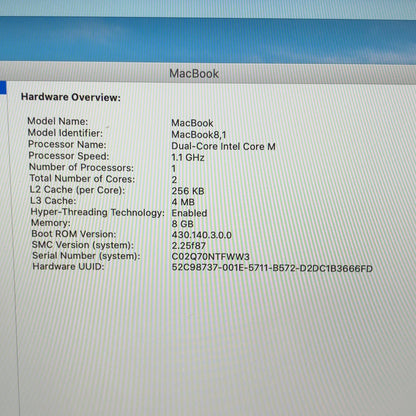Click the 256 KB L2 cache value
The width and height of the screenshot is (416, 416).
tap(188, 191)
